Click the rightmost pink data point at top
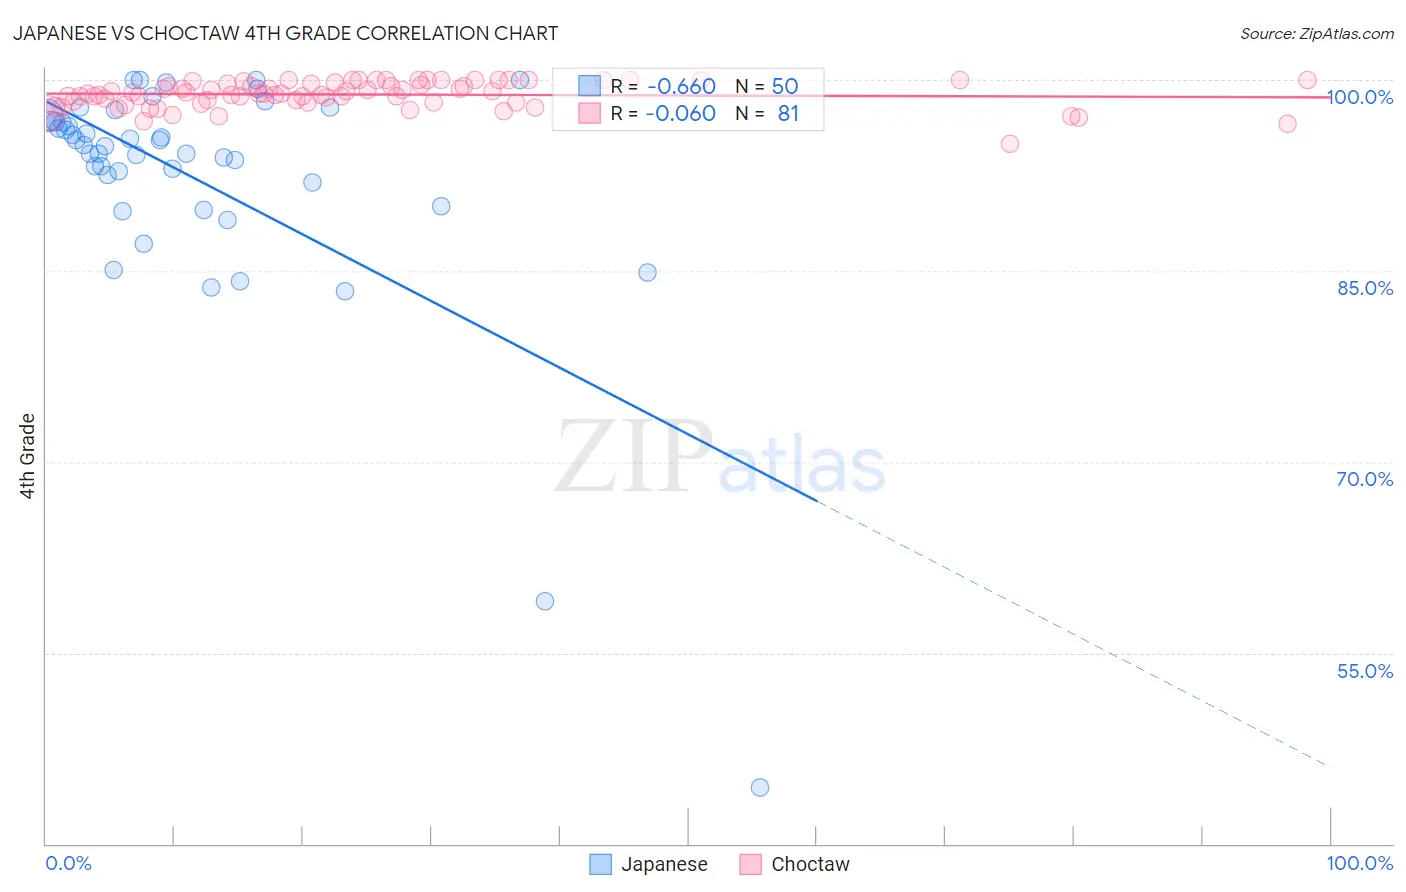This screenshot has width=1406, height=892. tap(1307, 80)
